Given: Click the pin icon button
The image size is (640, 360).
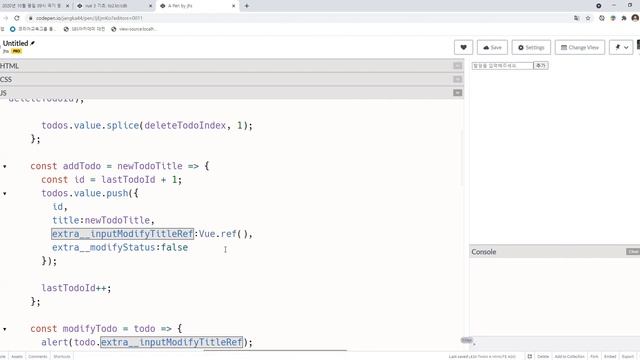Looking at the screenshot, I should (617, 47).
